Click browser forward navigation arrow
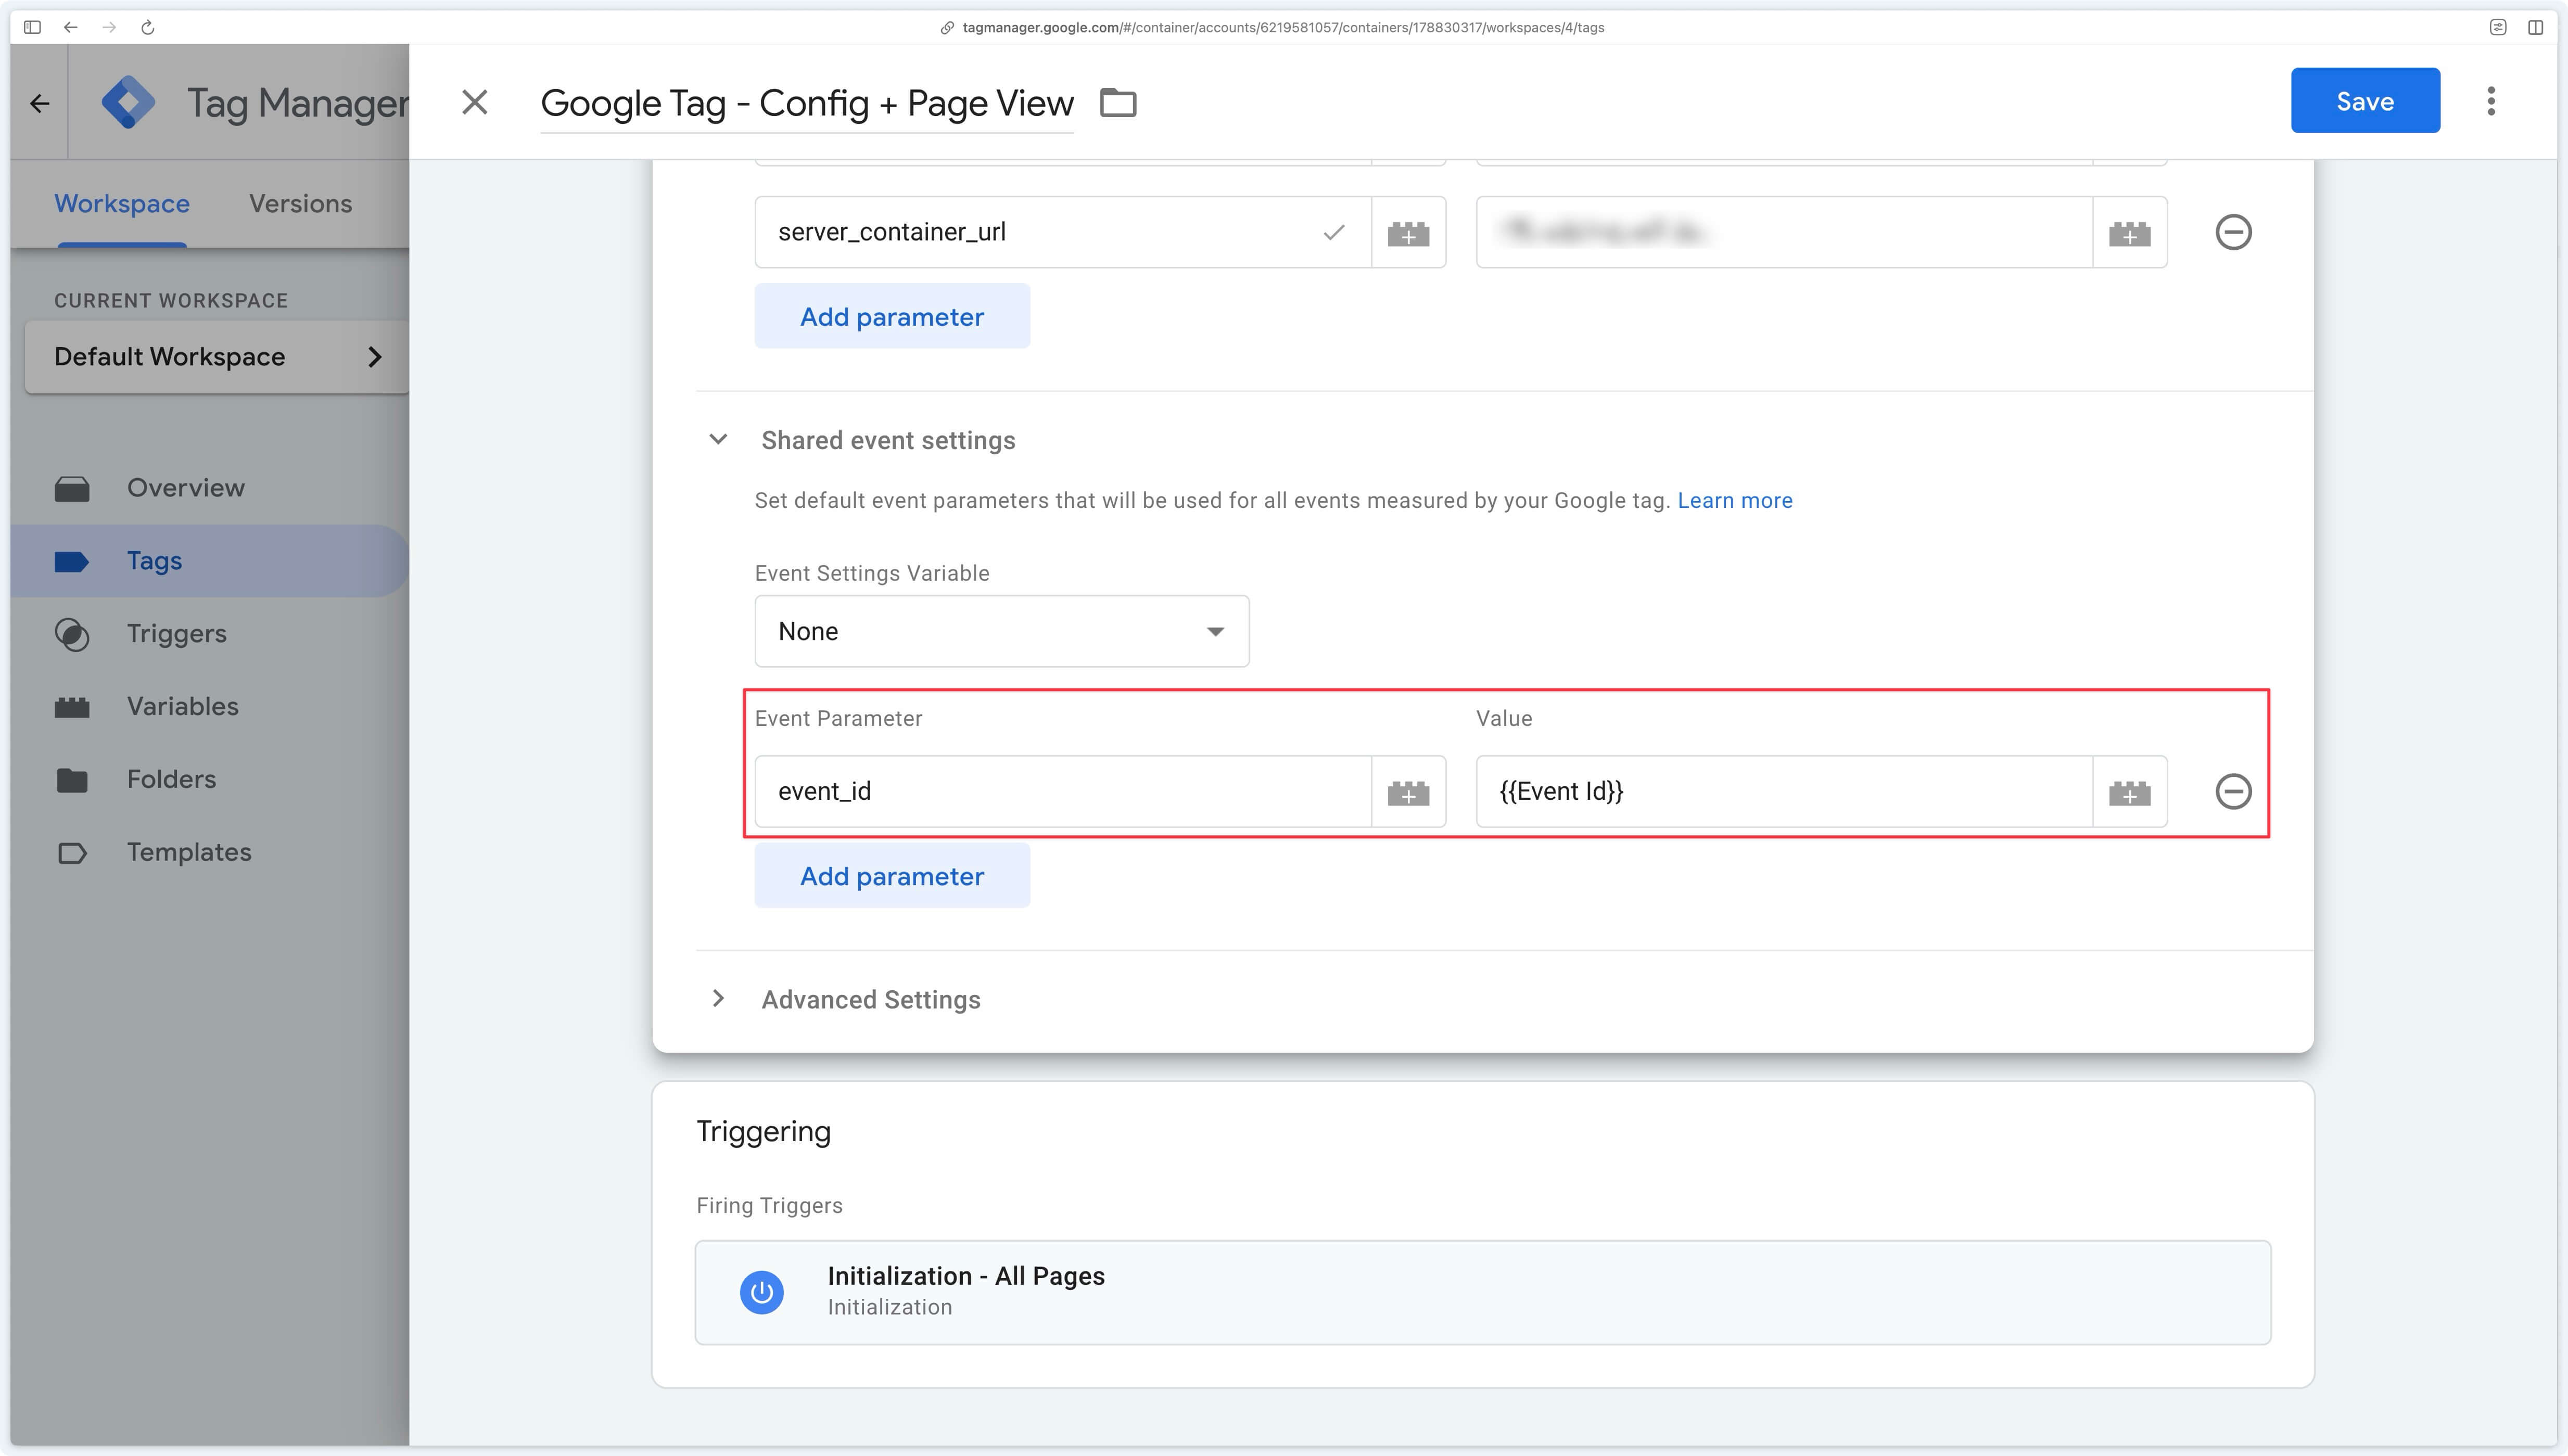The image size is (2568, 1456). point(109,27)
